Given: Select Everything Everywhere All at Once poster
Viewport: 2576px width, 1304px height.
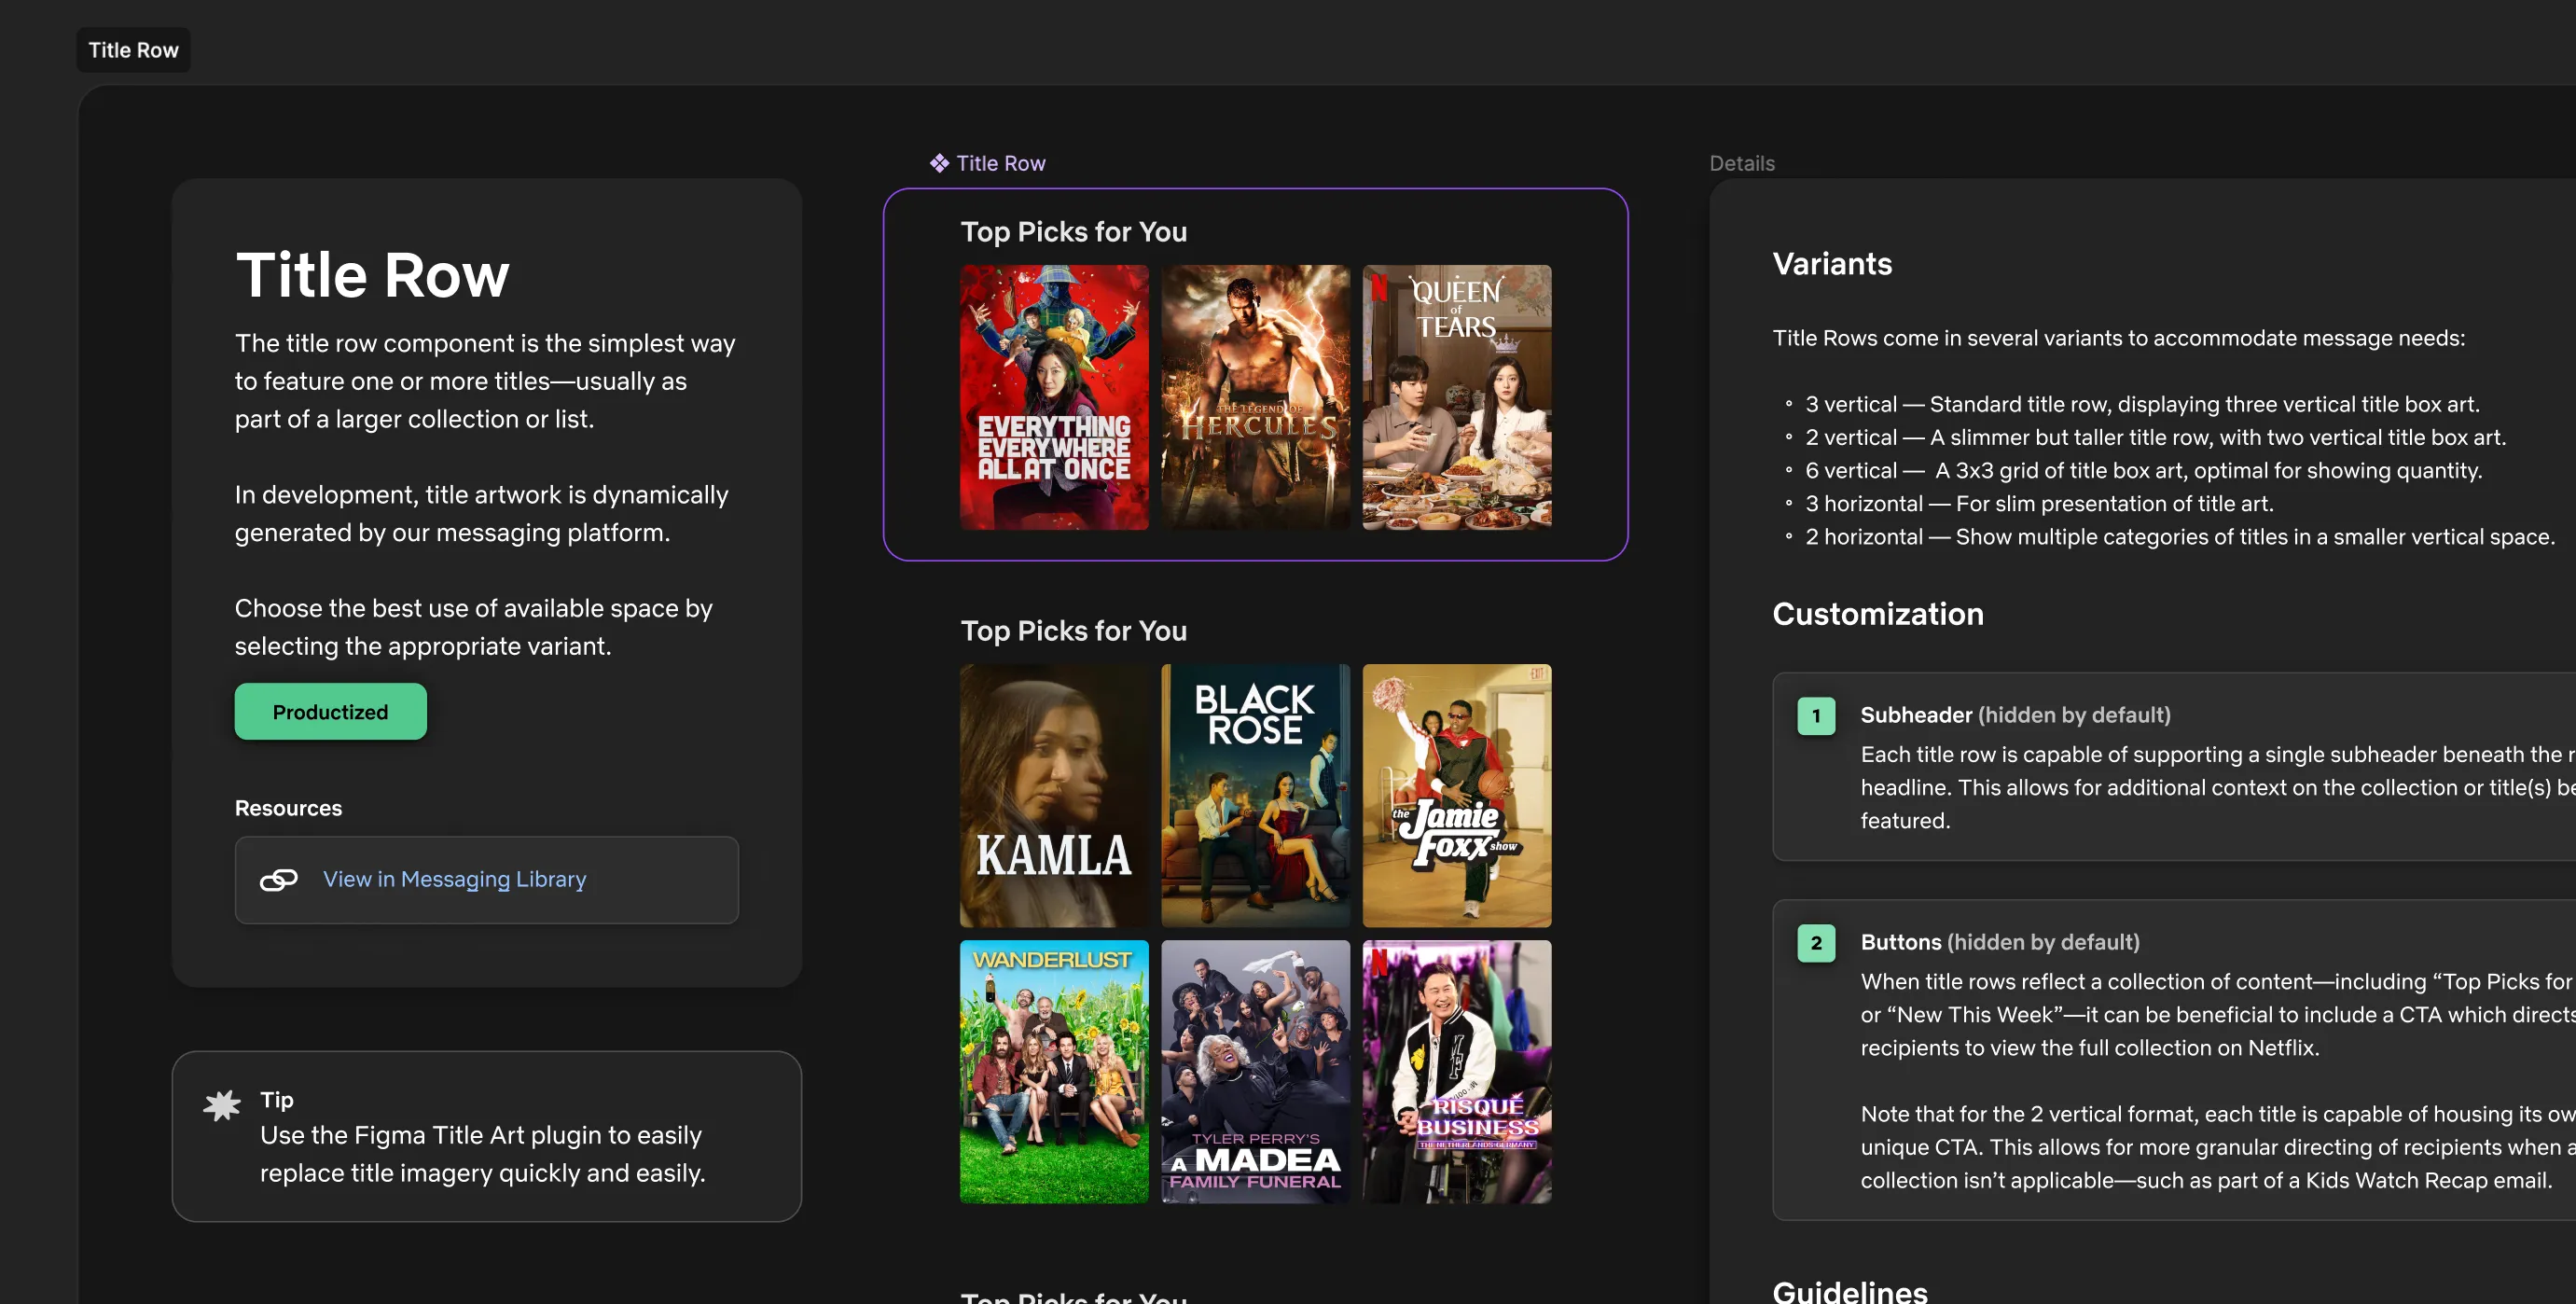Looking at the screenshot, I should coord(1054,397).
